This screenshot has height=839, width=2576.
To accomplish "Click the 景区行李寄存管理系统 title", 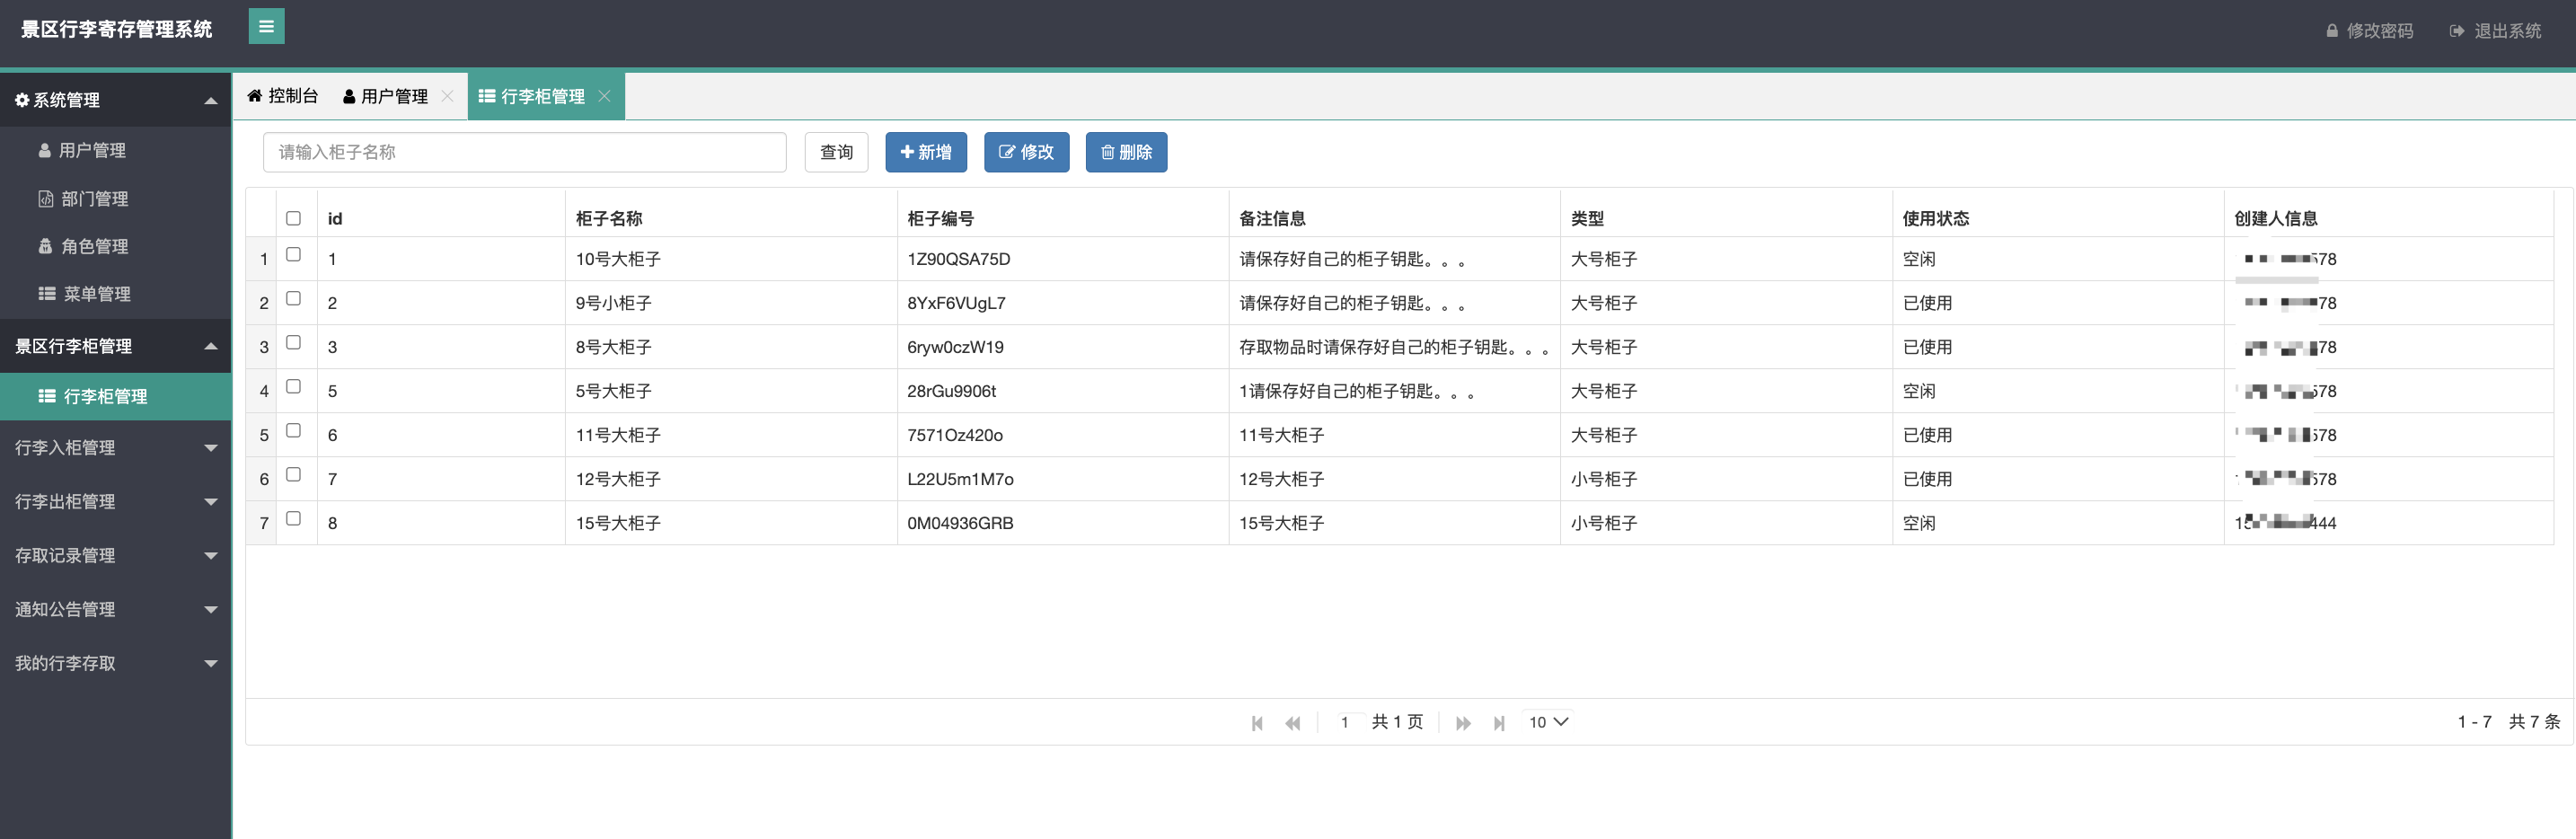I will click(x=116, y=29).
